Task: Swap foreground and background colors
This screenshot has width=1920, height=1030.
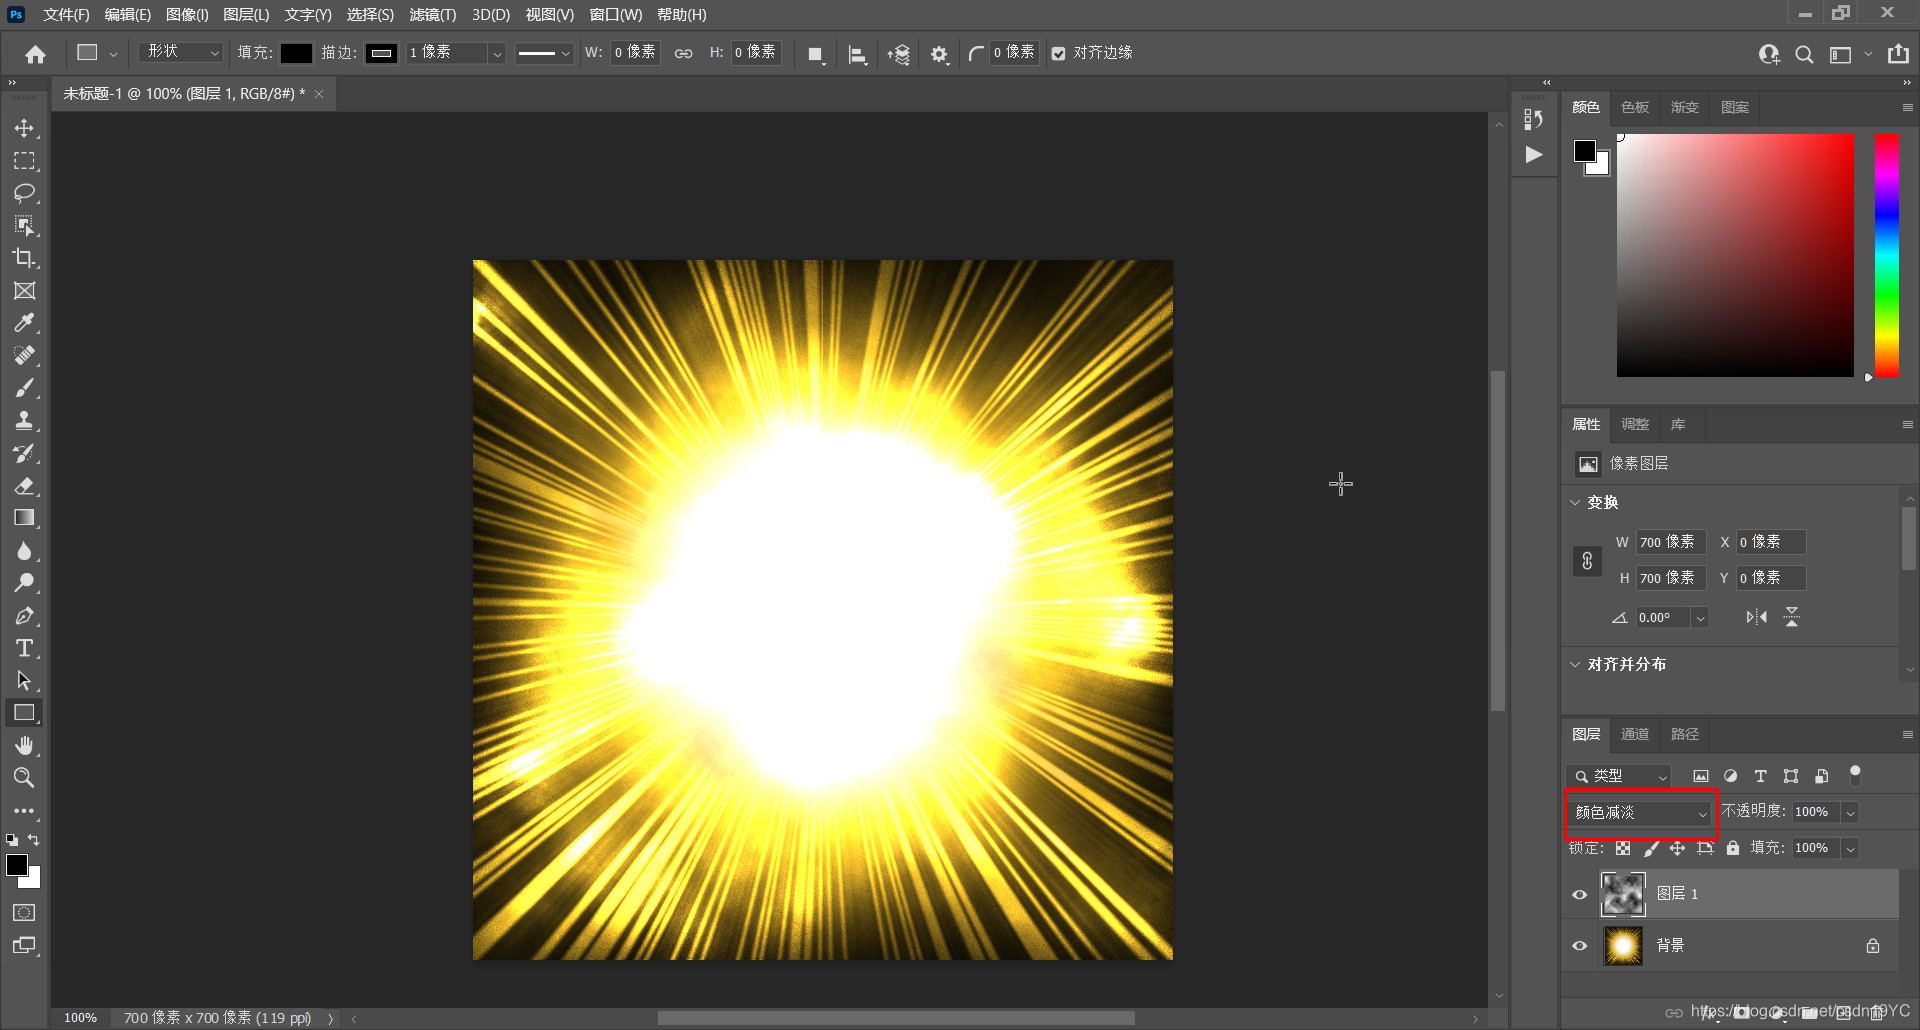Action: [34, 840]
